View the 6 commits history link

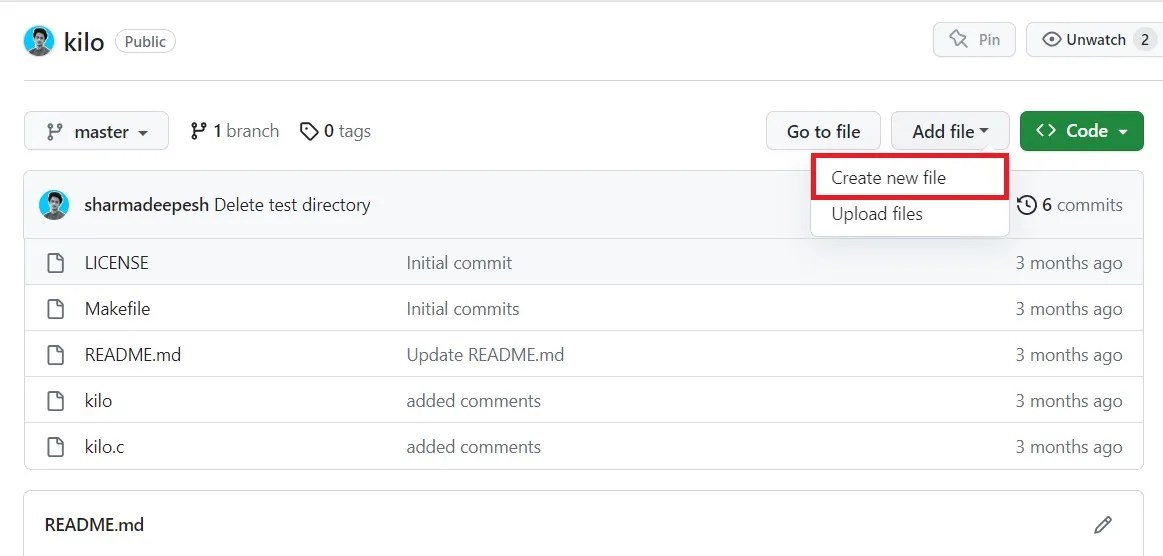[x=1070, y=205]
